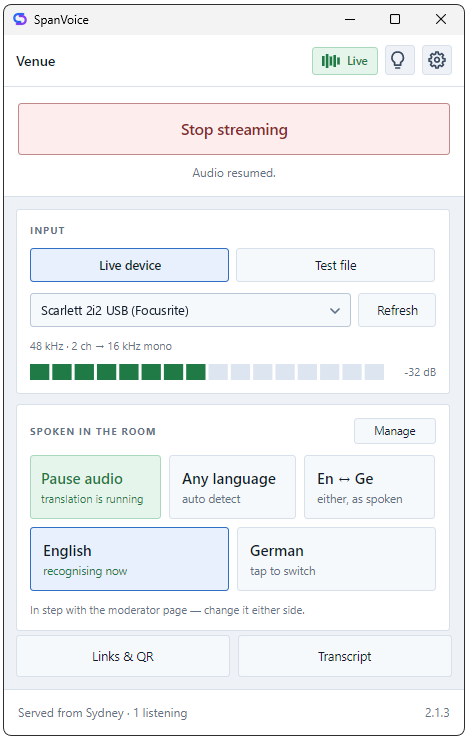
Task: Open the lightbulb tips button
Action: (x=400, y=60)
